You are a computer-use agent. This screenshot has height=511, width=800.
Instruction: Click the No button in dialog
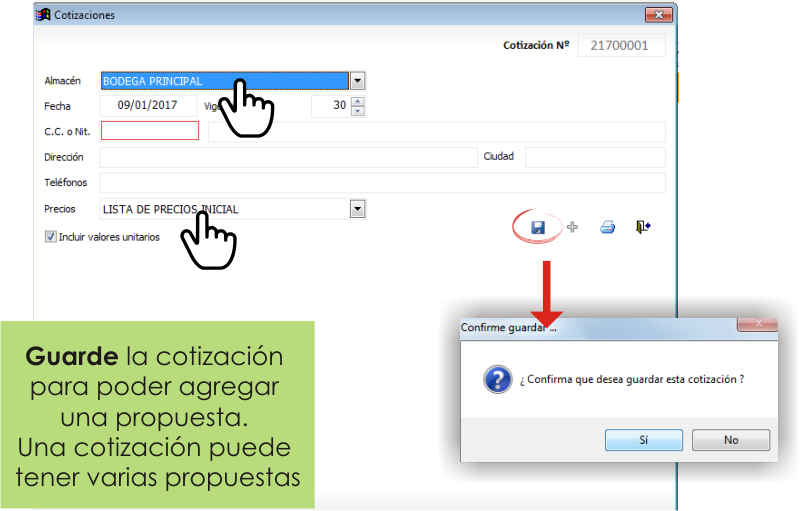coord(731,440)
